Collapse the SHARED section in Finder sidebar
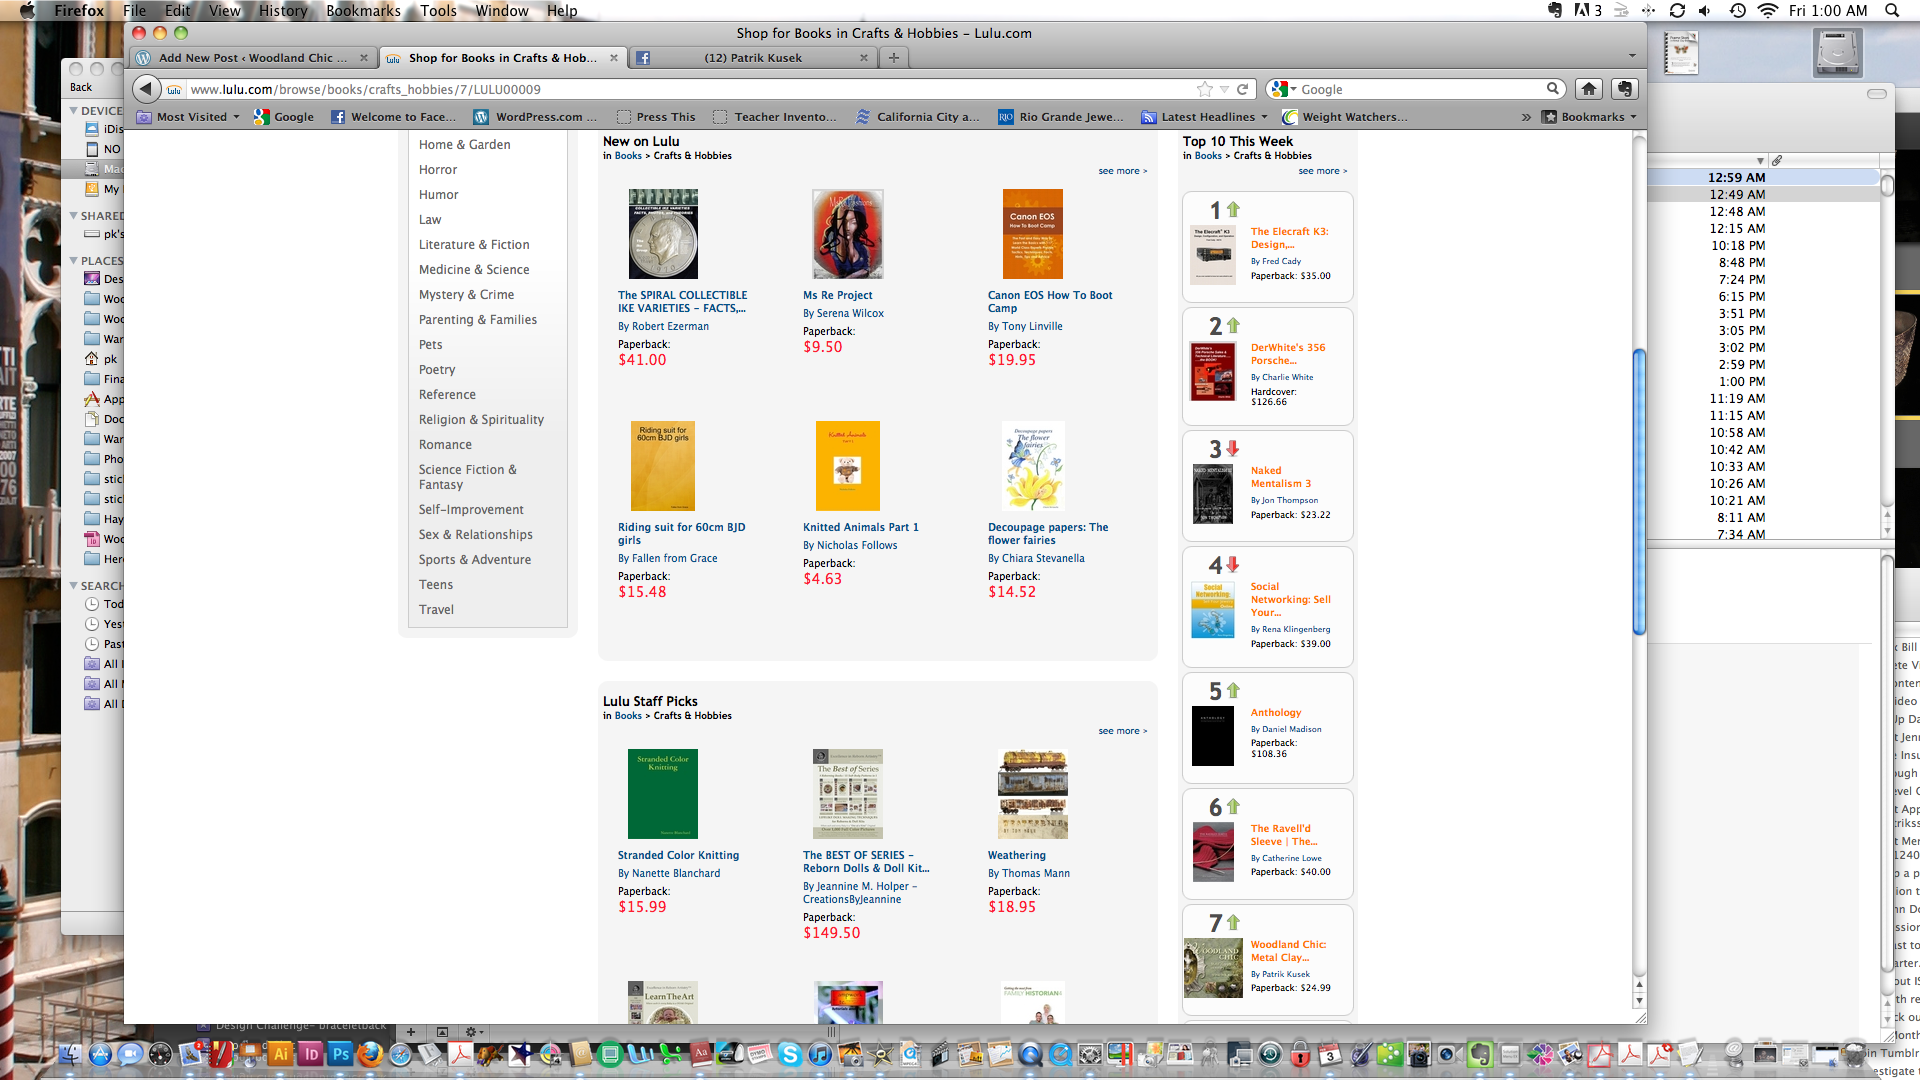1920x1080 pixels. click(x=74, y=216)
